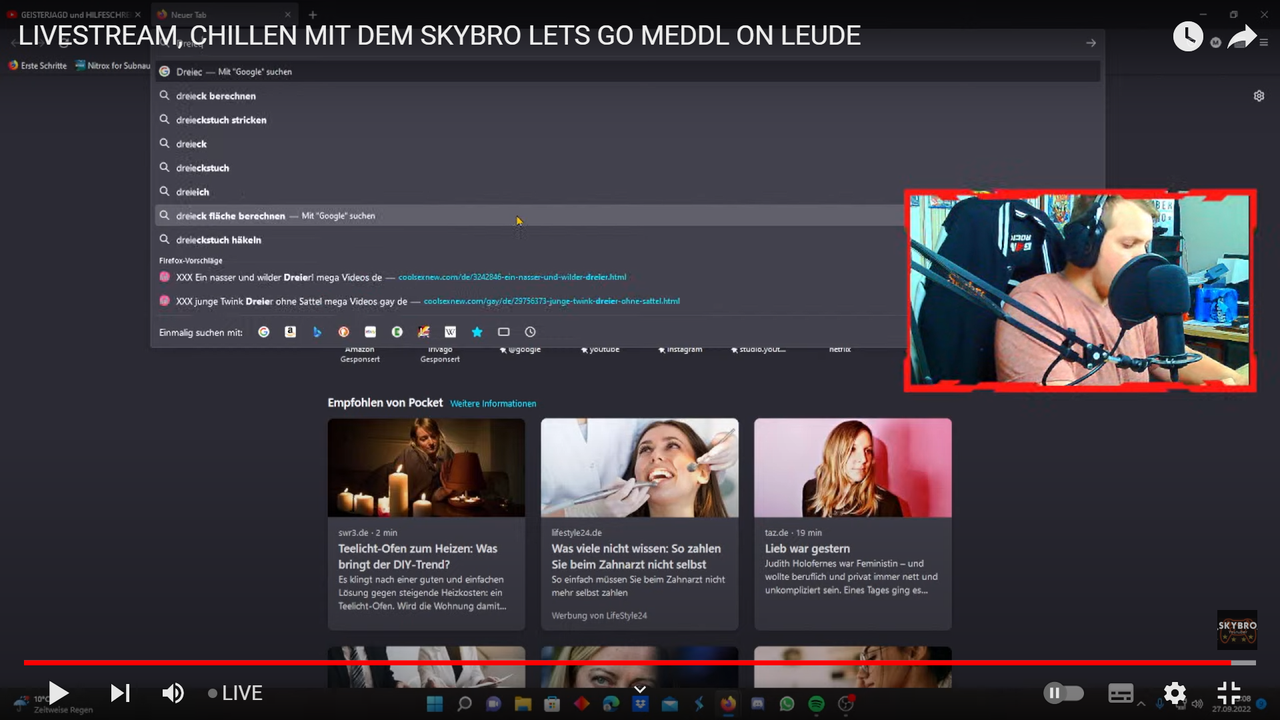Open 'Nitrox for Subnau' bookmark
This screenshot has width=1280, height=720.
pyautogui.click(x=112, y=66)
